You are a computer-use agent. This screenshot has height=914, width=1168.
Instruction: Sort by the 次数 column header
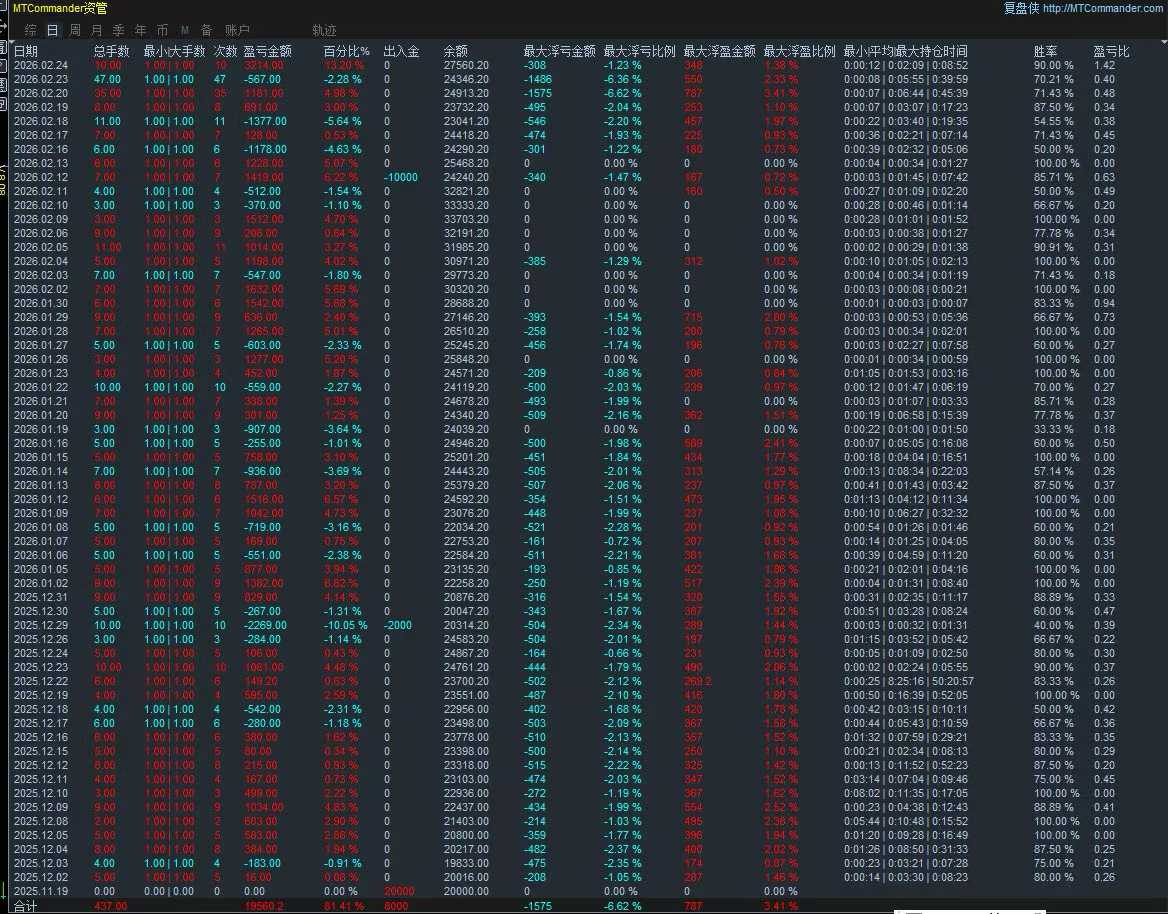[226, 51]
